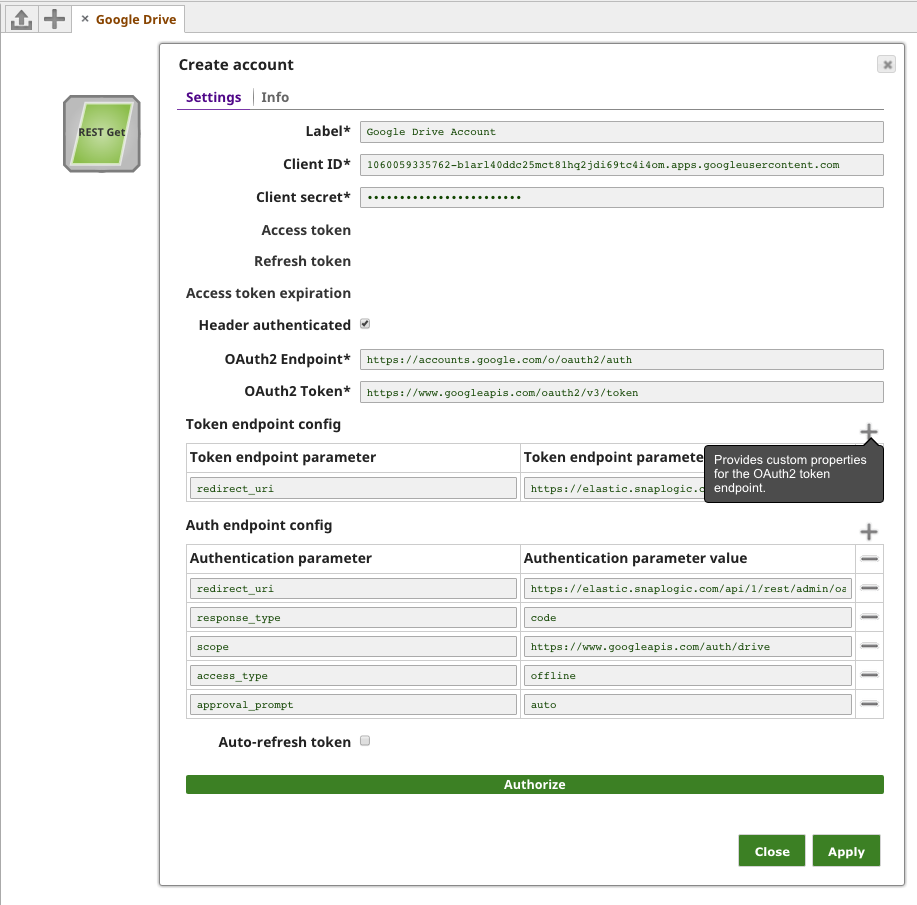This screenshot has height=905, width=917.
Task: Remove the scope authentication parameter row
Action: point(869,645)
